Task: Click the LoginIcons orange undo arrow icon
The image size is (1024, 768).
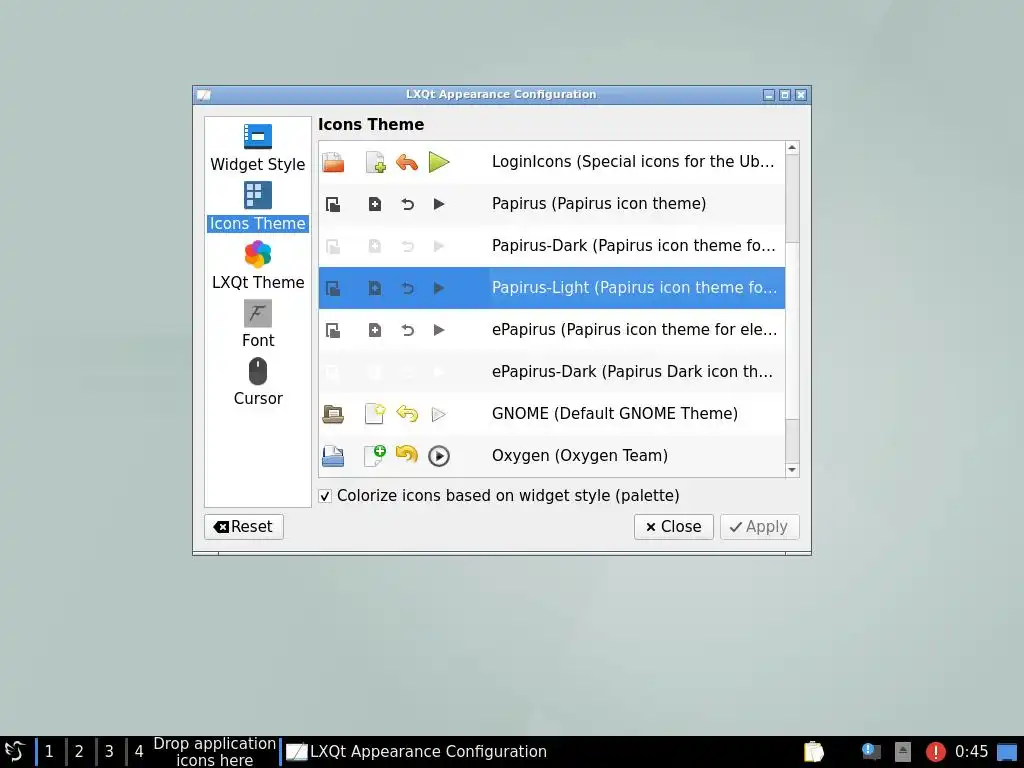Action: (x=407, y=162)
